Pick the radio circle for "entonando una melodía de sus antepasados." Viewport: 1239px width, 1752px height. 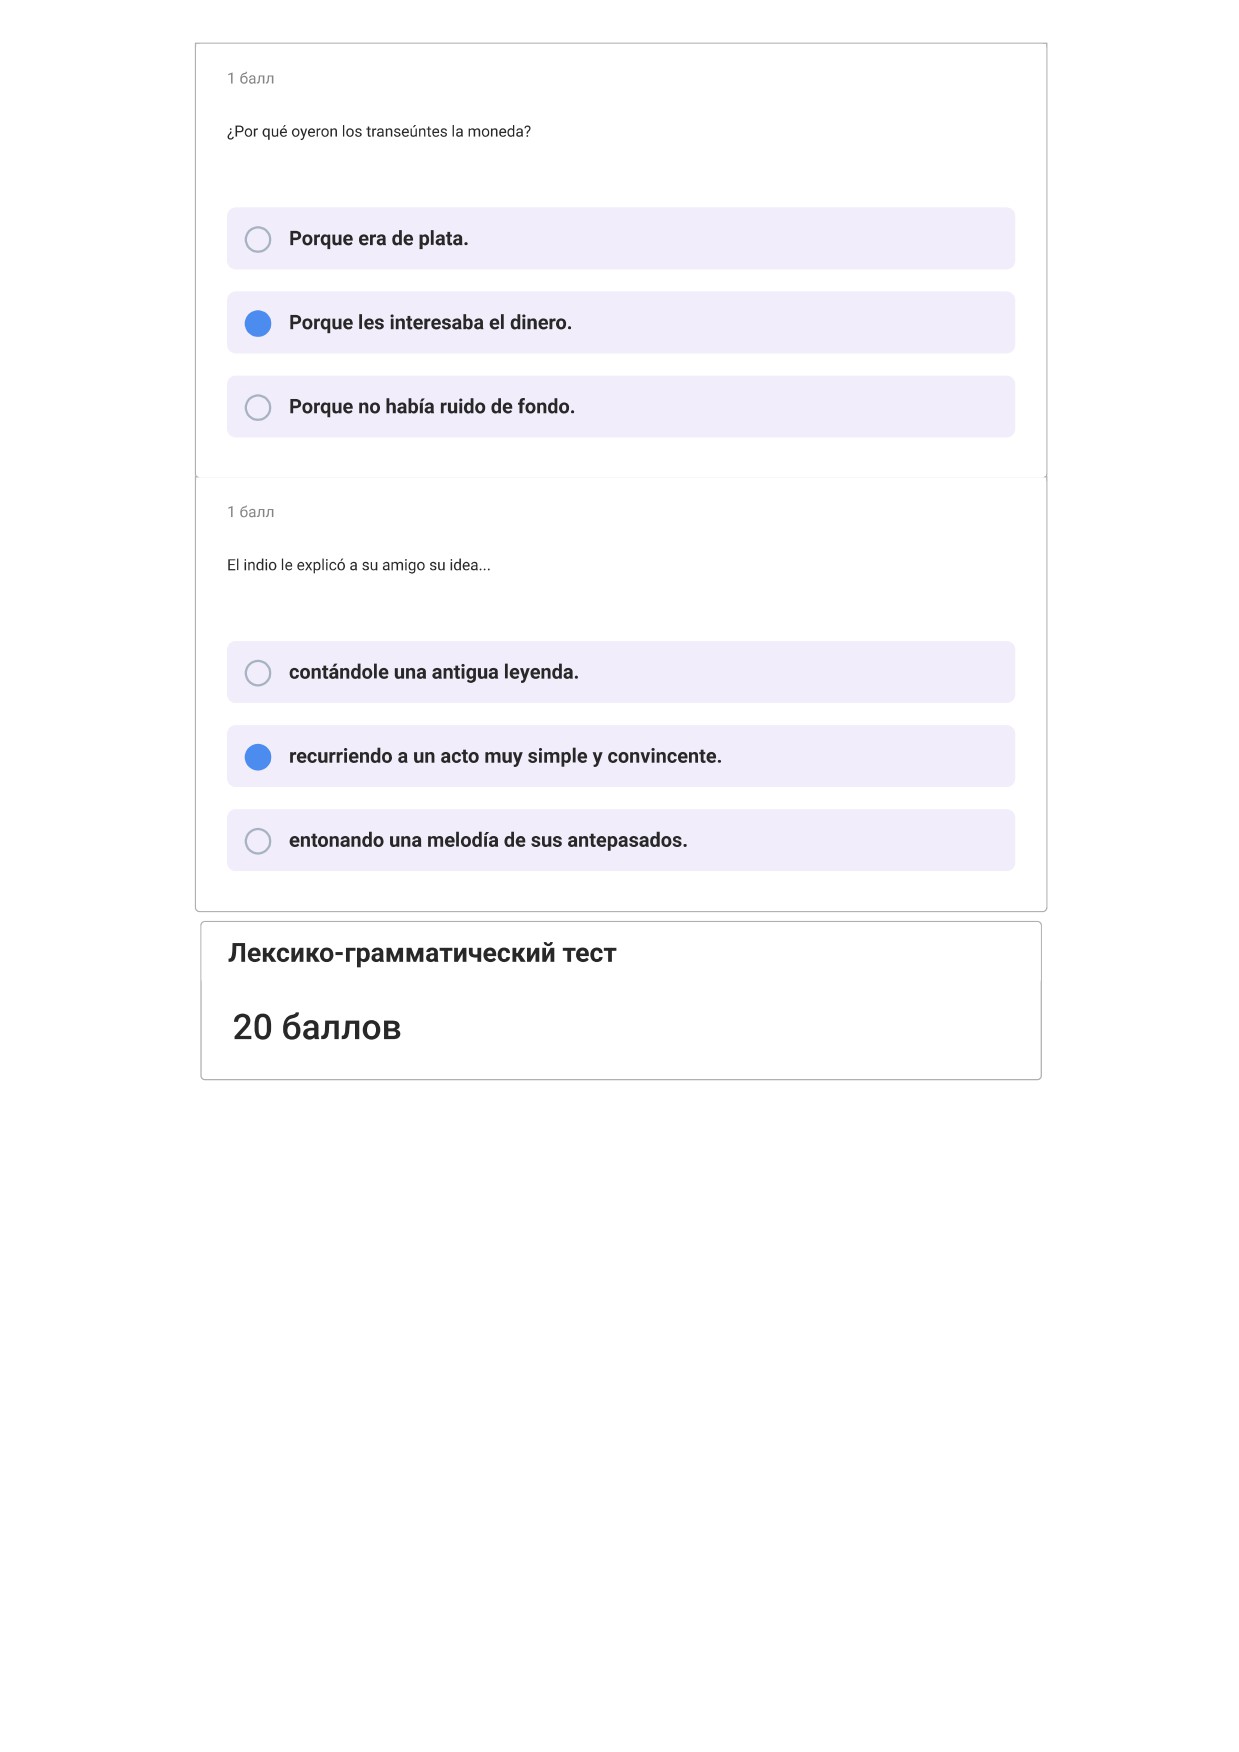click(x=258, y=841)
